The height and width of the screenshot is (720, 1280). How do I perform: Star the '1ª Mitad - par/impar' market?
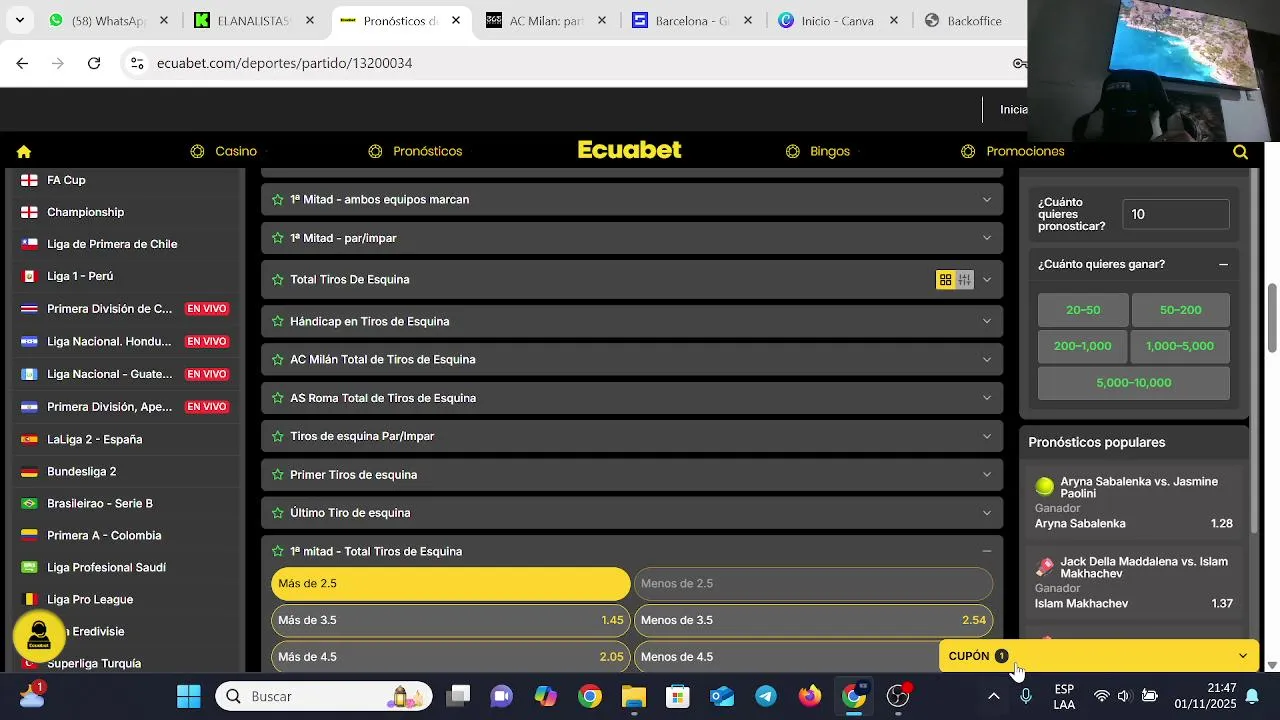278,238
